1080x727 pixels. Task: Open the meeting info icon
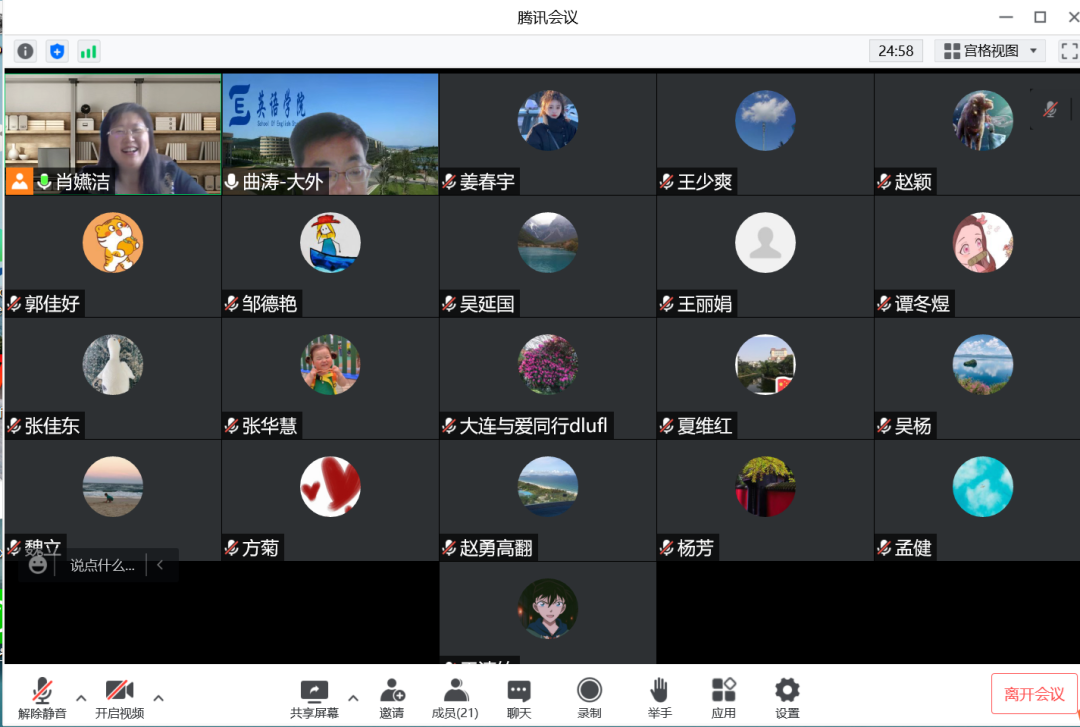pyautogui.click(x=25, y=51)
